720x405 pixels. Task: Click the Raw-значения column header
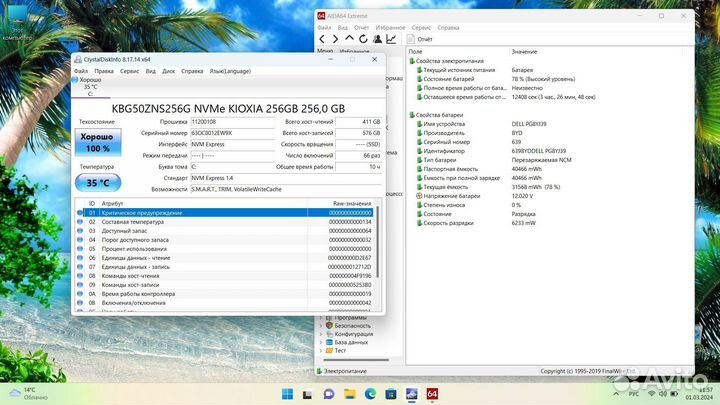coord(351,203)
